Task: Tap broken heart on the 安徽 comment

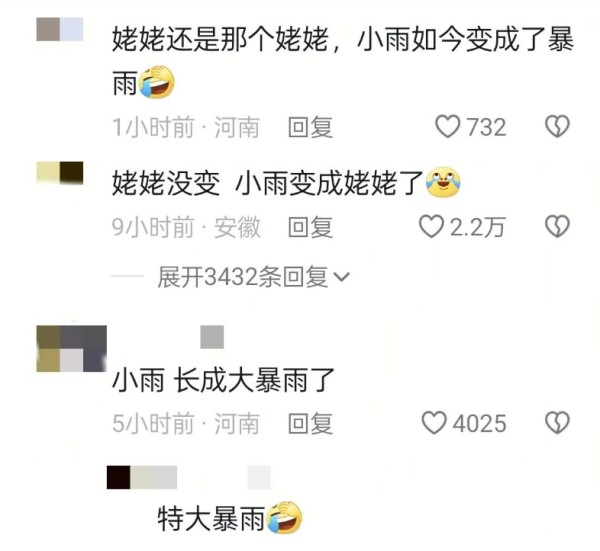Action: click(x=557, y=227)
